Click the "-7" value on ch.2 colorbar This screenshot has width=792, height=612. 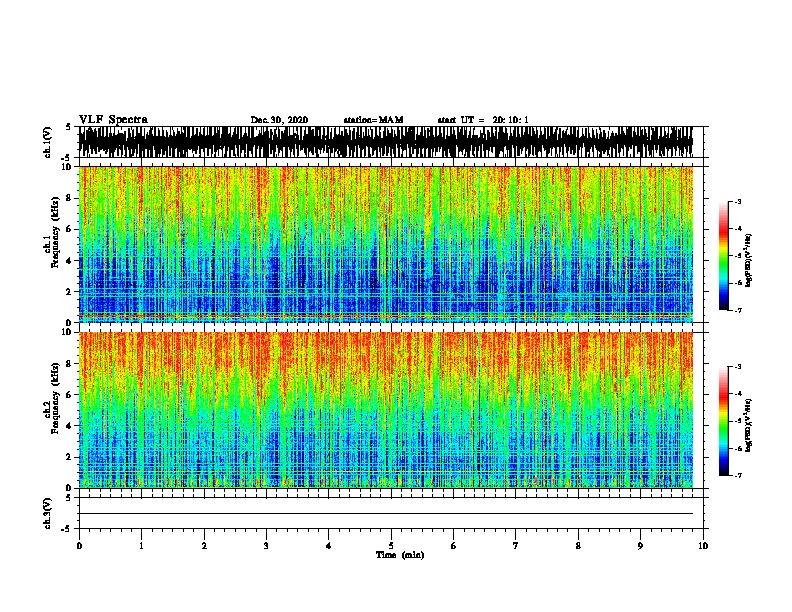(x=738, y=476)
